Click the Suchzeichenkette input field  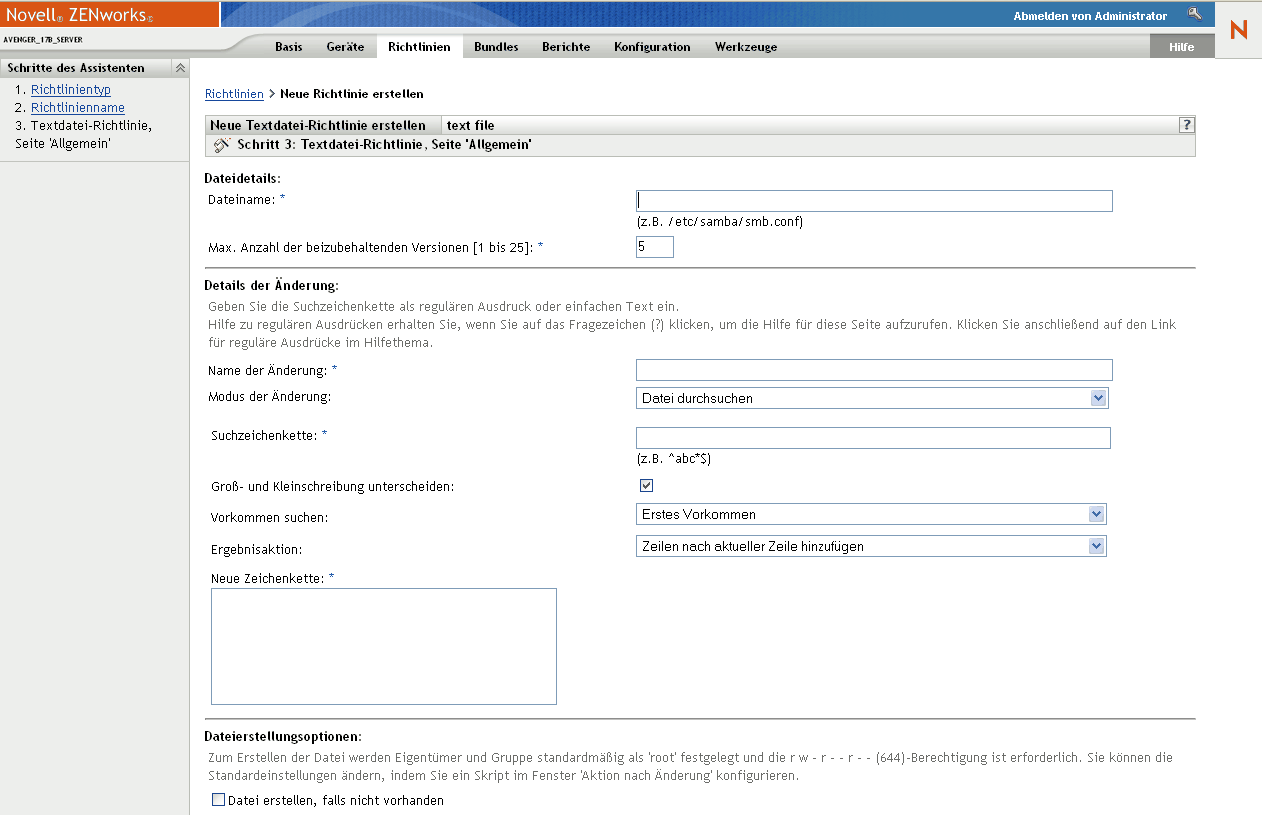point(873,438)
